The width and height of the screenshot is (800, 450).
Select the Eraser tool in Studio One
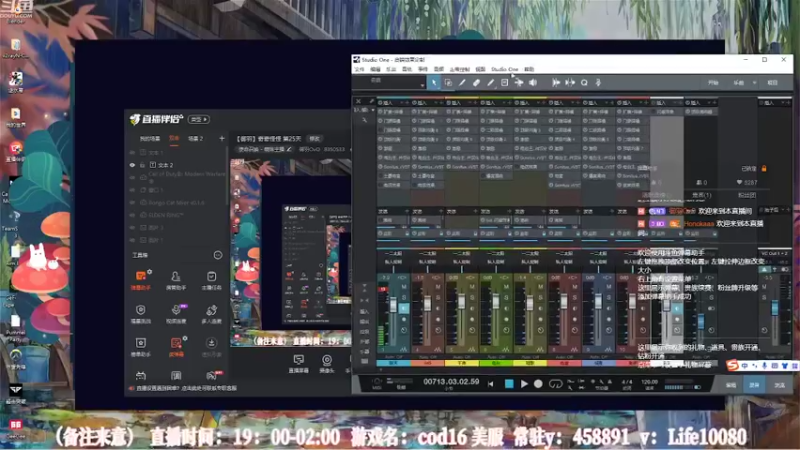pyautogui.click(x=476, y=83)
